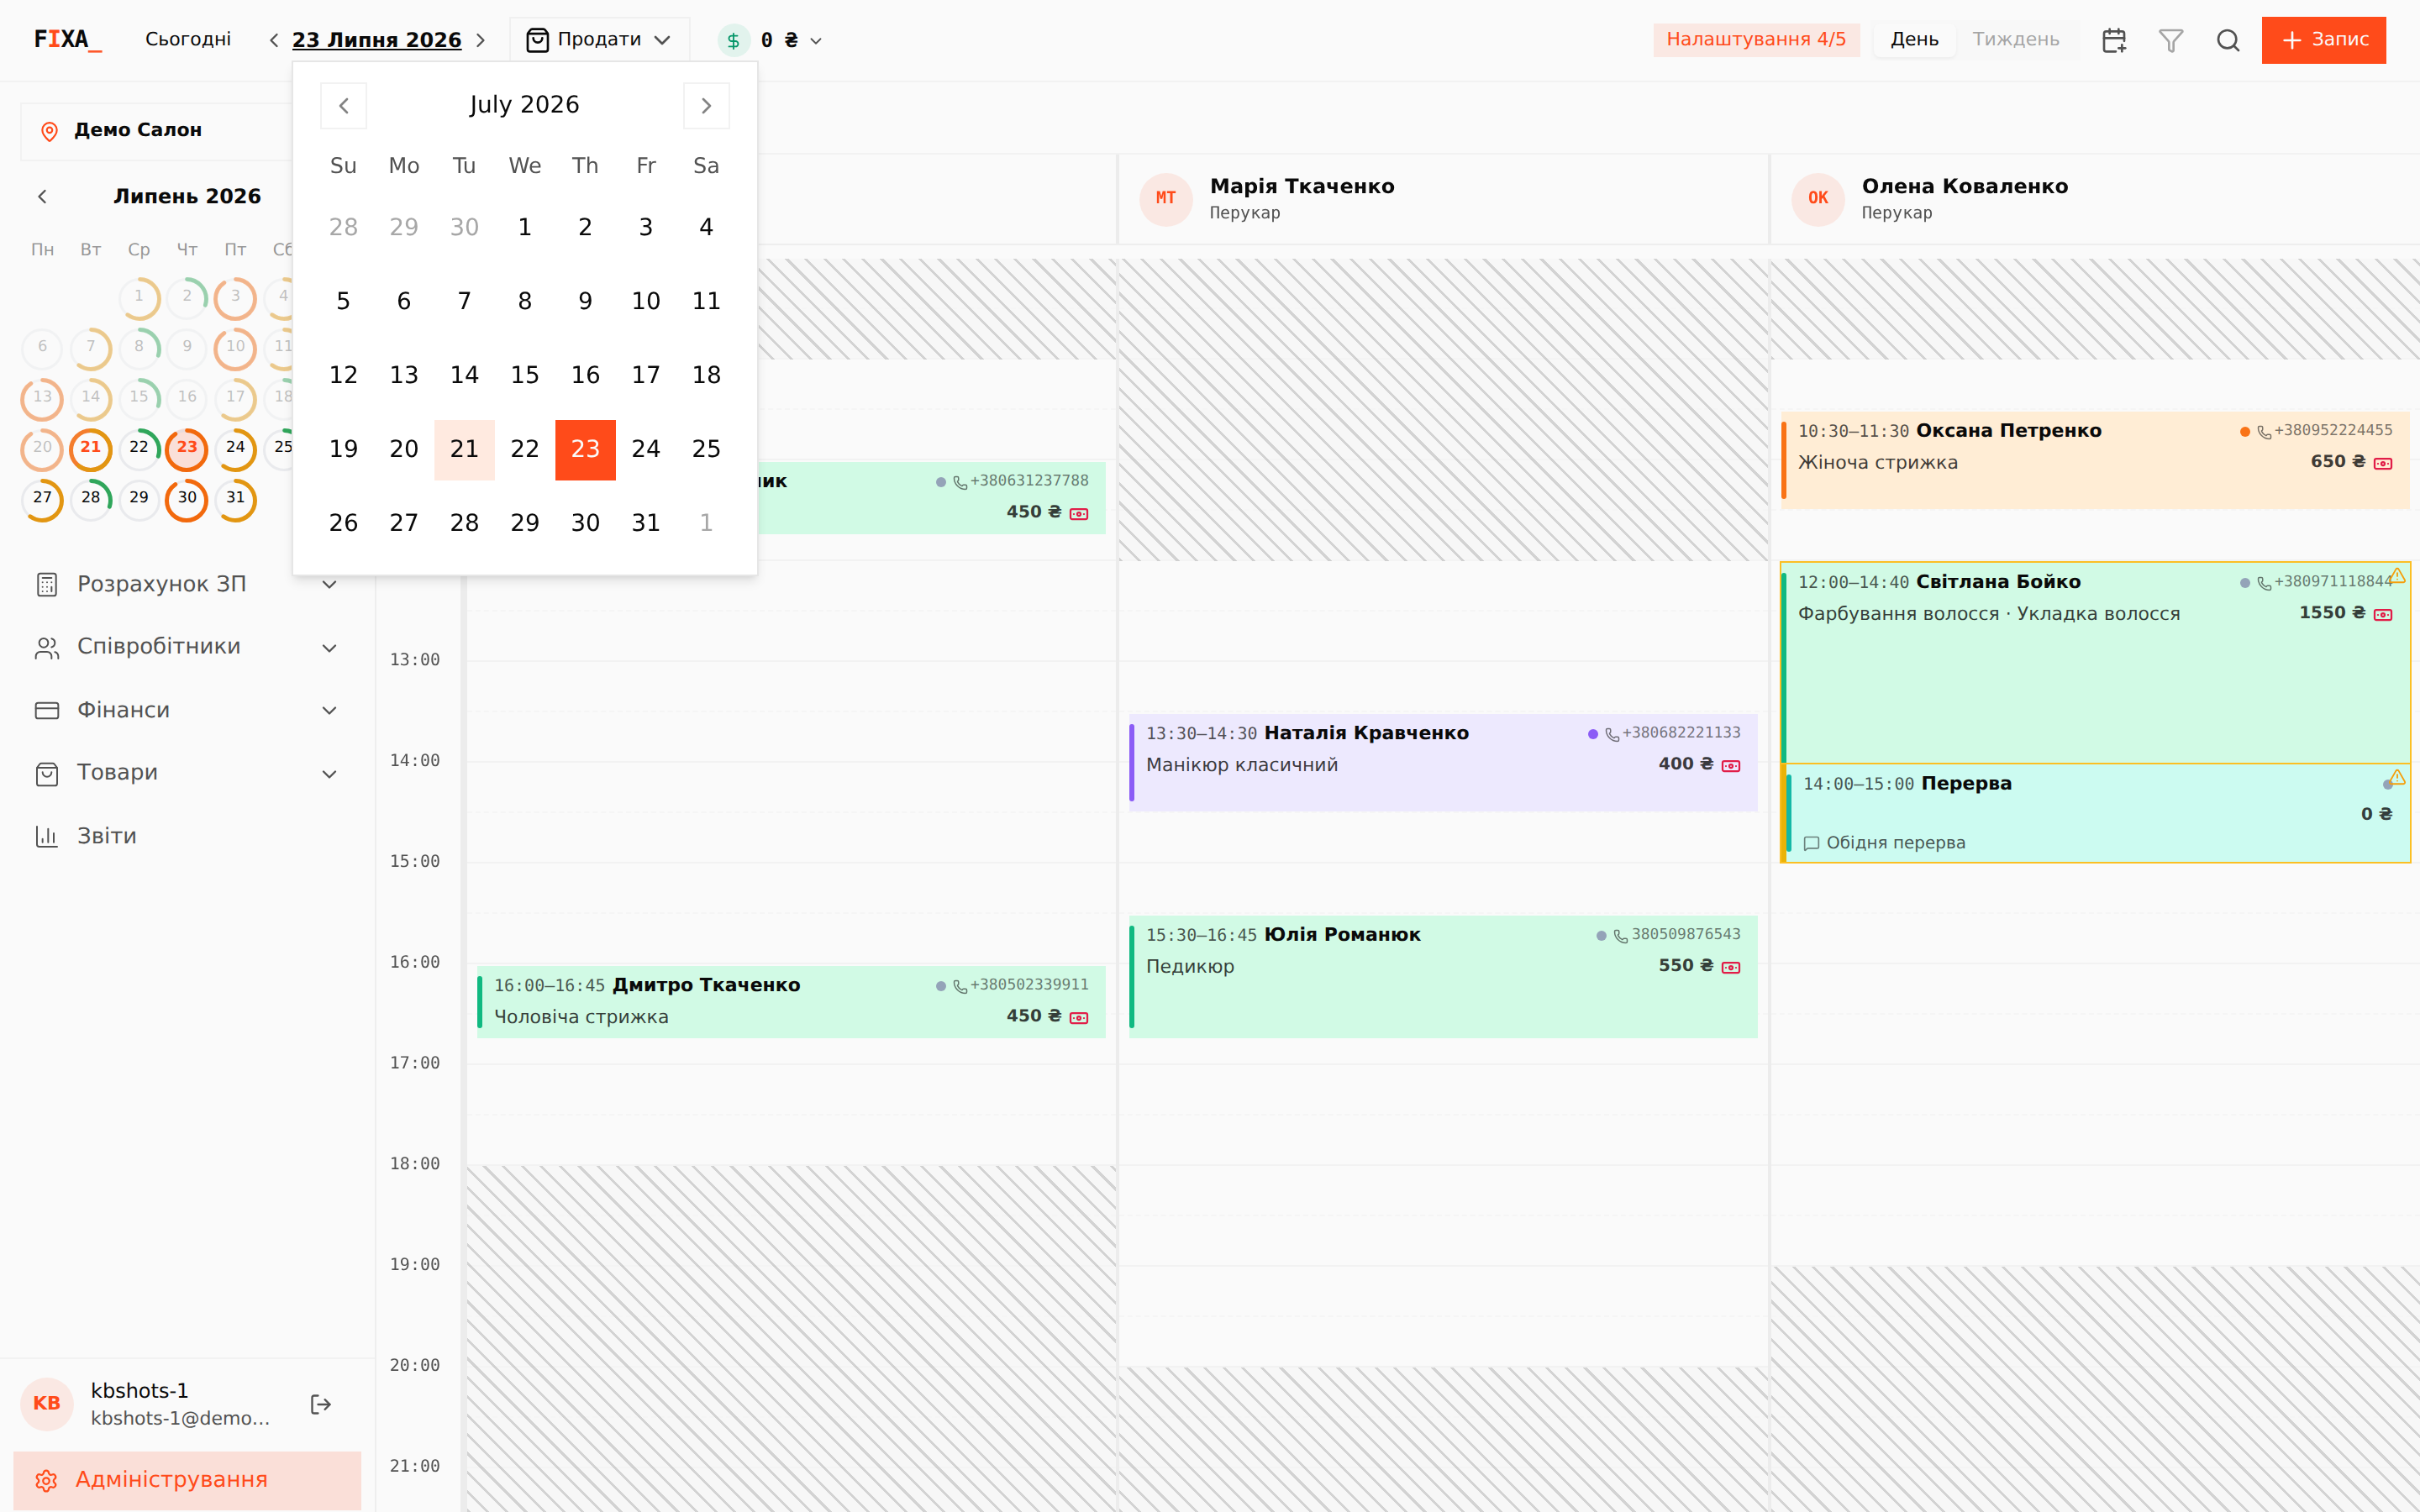
Task: Select day 30 in sidebar mini calendar
Action: coord(187,500)
